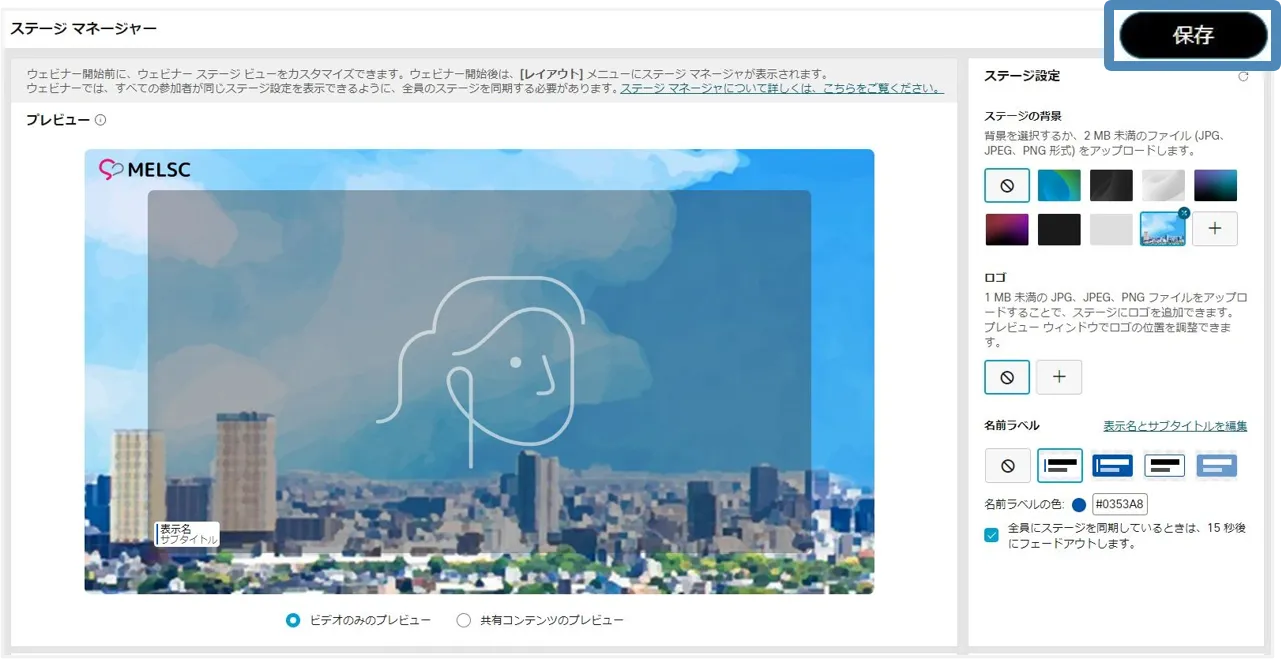The height and width of the screenshot is (659, 1281).
Task: Select ビデオのみのプレビュー radio button
Action: 293,620
